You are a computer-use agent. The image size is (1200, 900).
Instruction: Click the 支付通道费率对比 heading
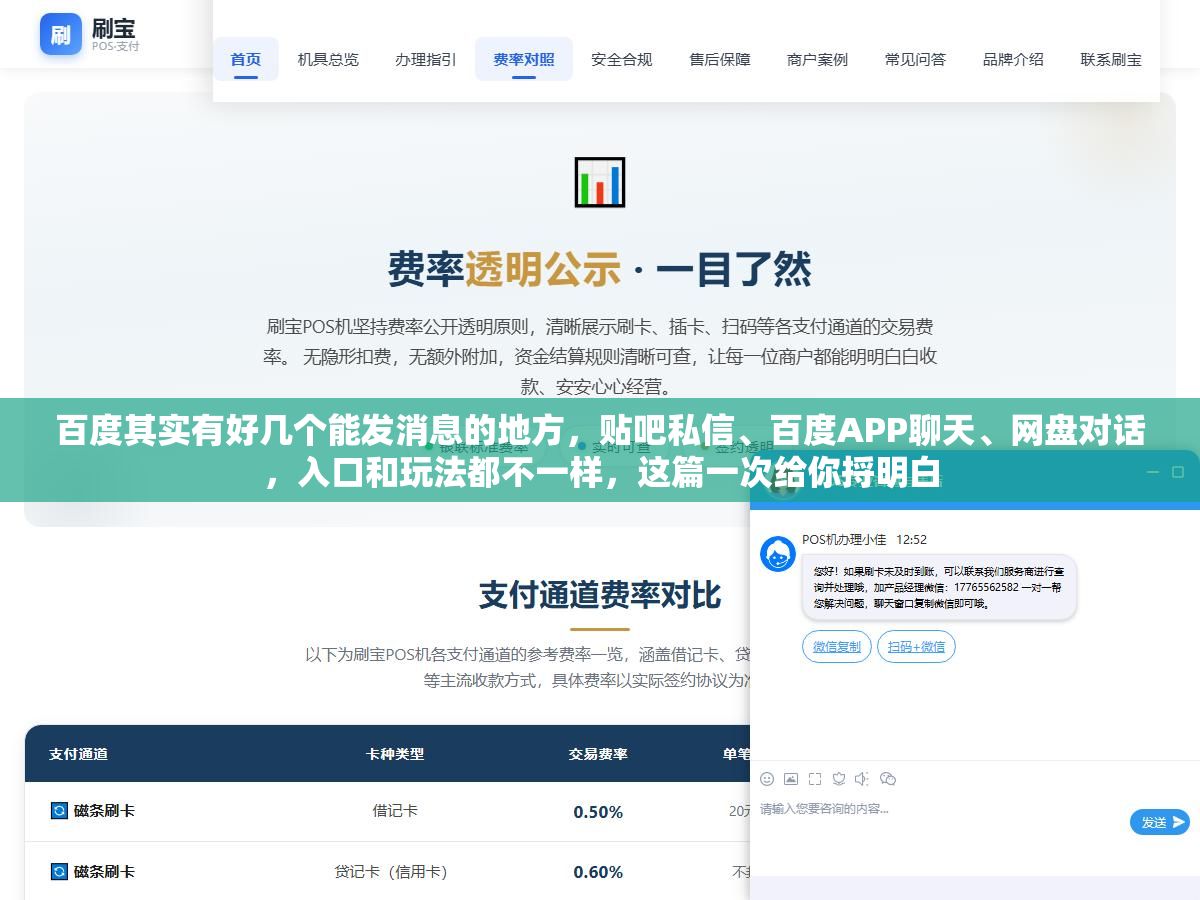[x=600, y=595]
